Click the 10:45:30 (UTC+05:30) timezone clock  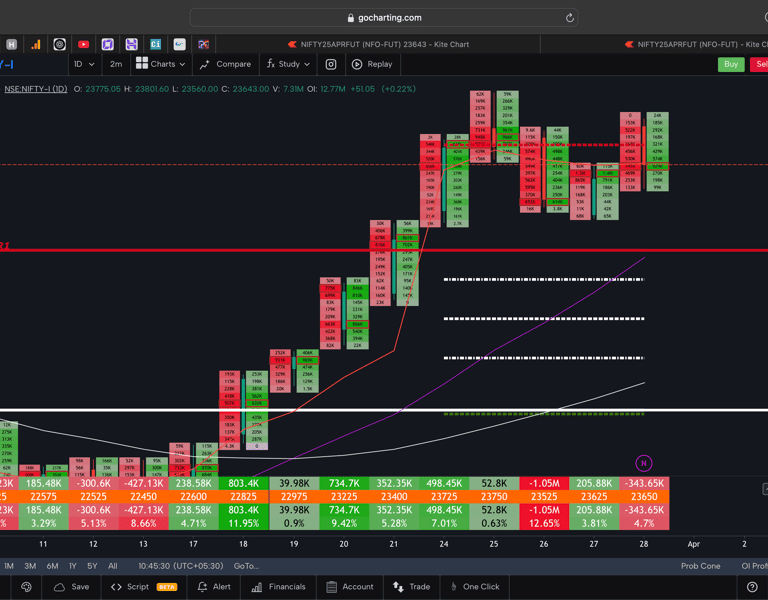[x=181, y=566]
